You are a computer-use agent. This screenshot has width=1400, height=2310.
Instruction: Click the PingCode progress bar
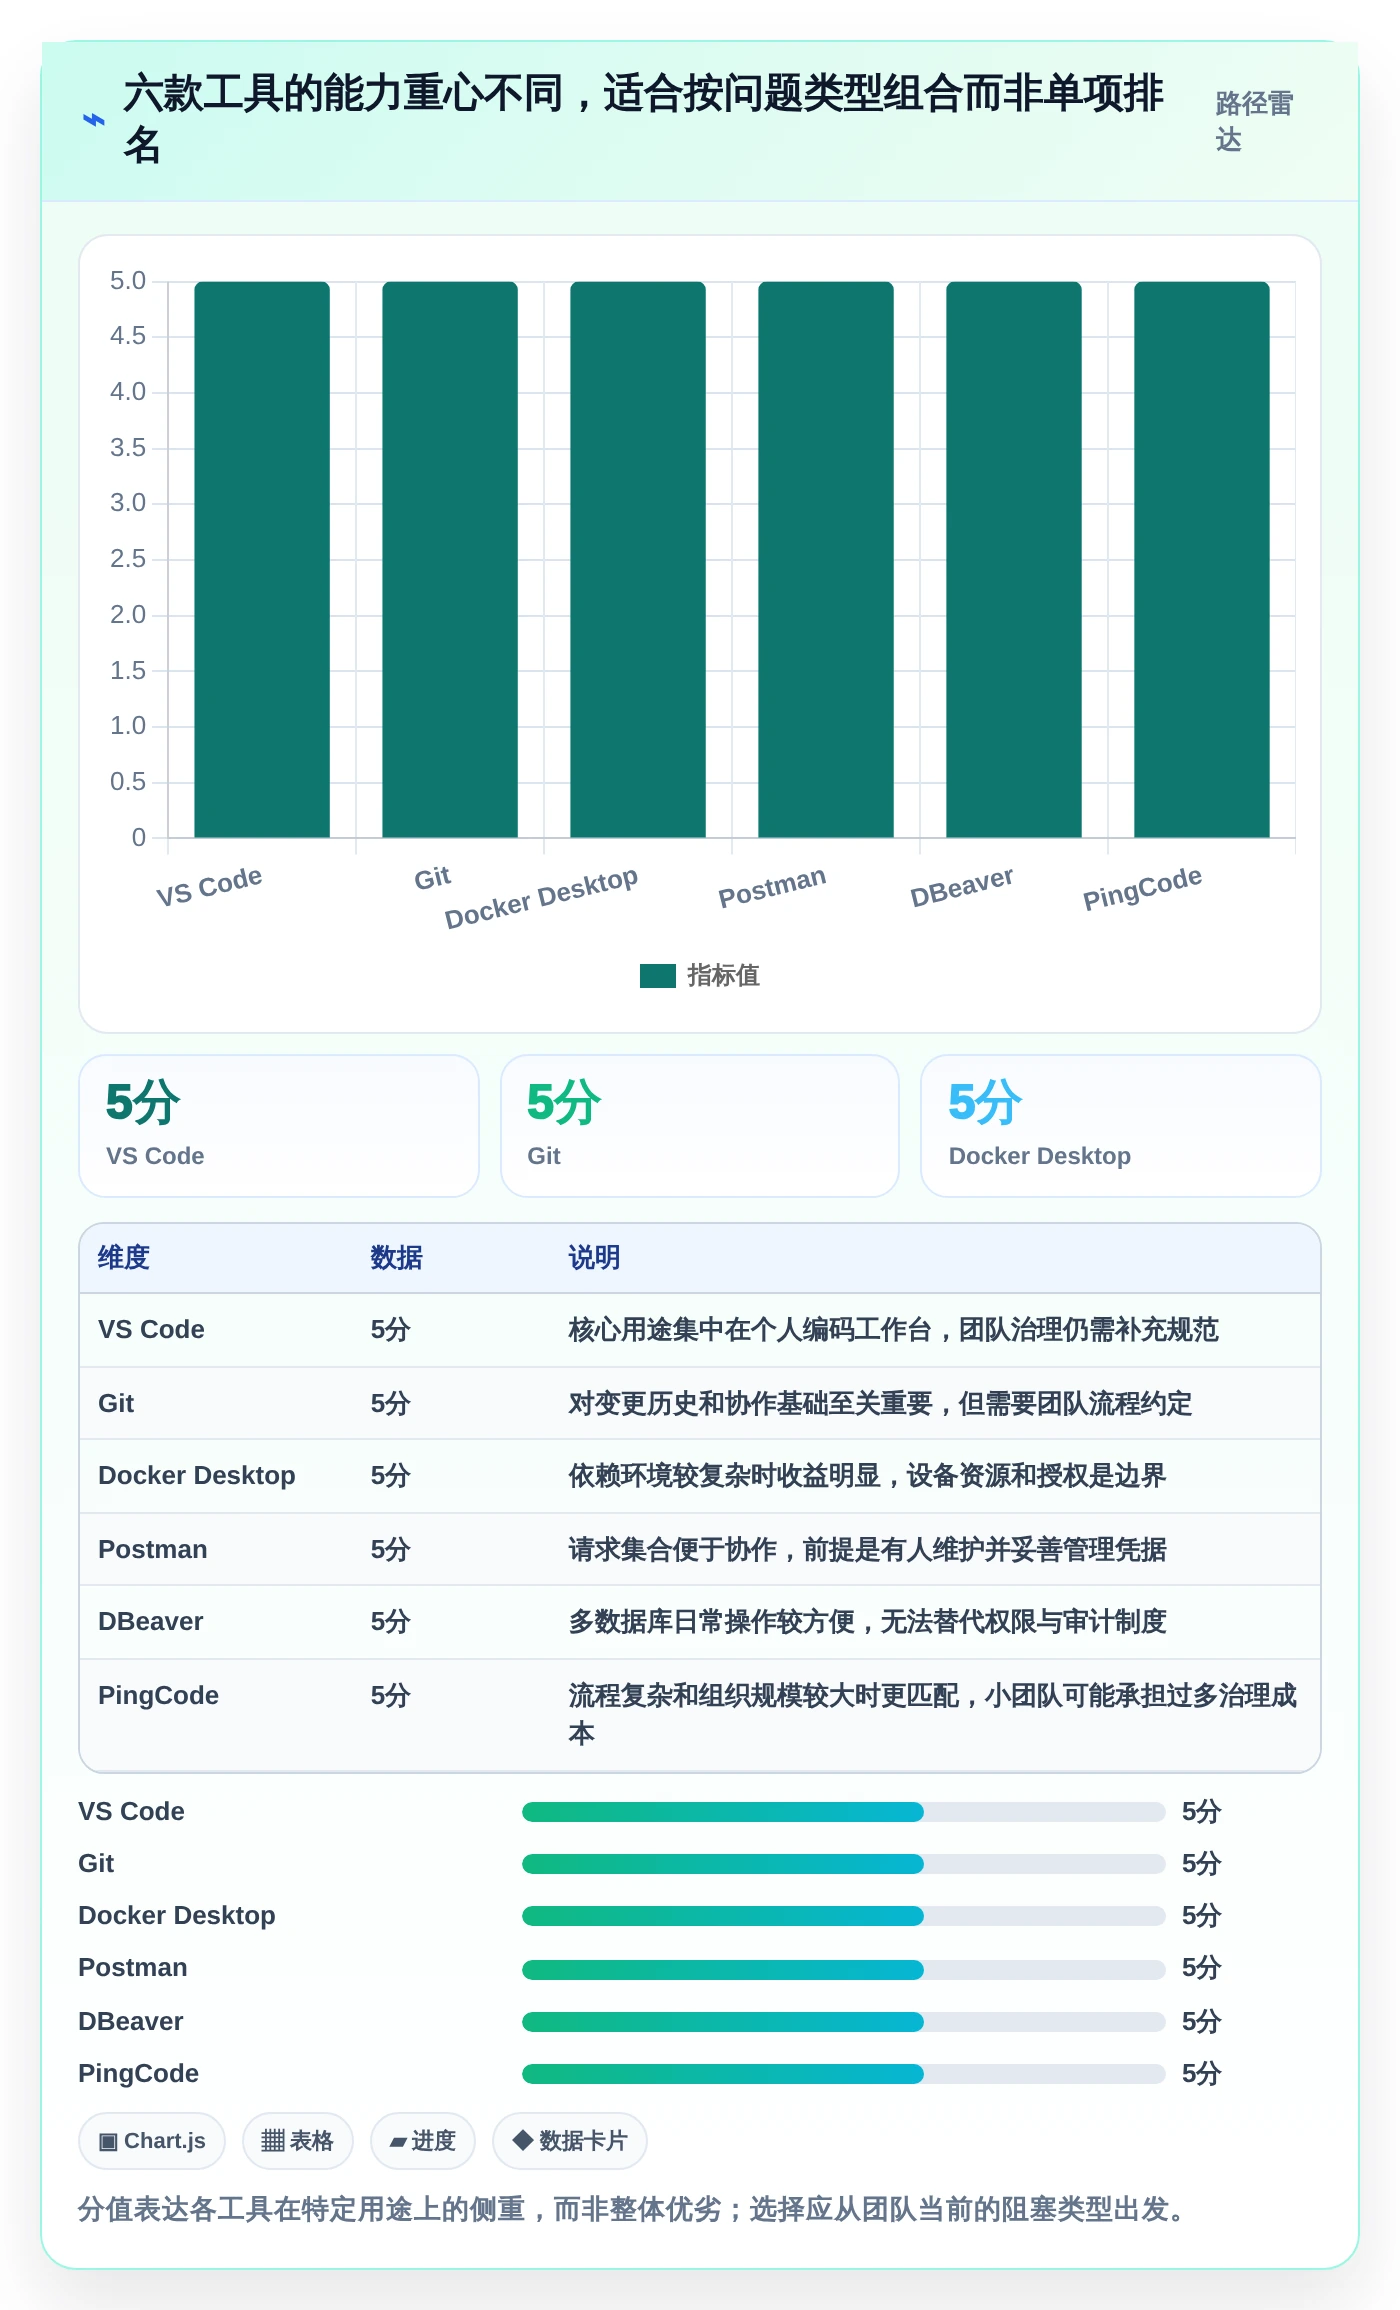click(843, 2074)
